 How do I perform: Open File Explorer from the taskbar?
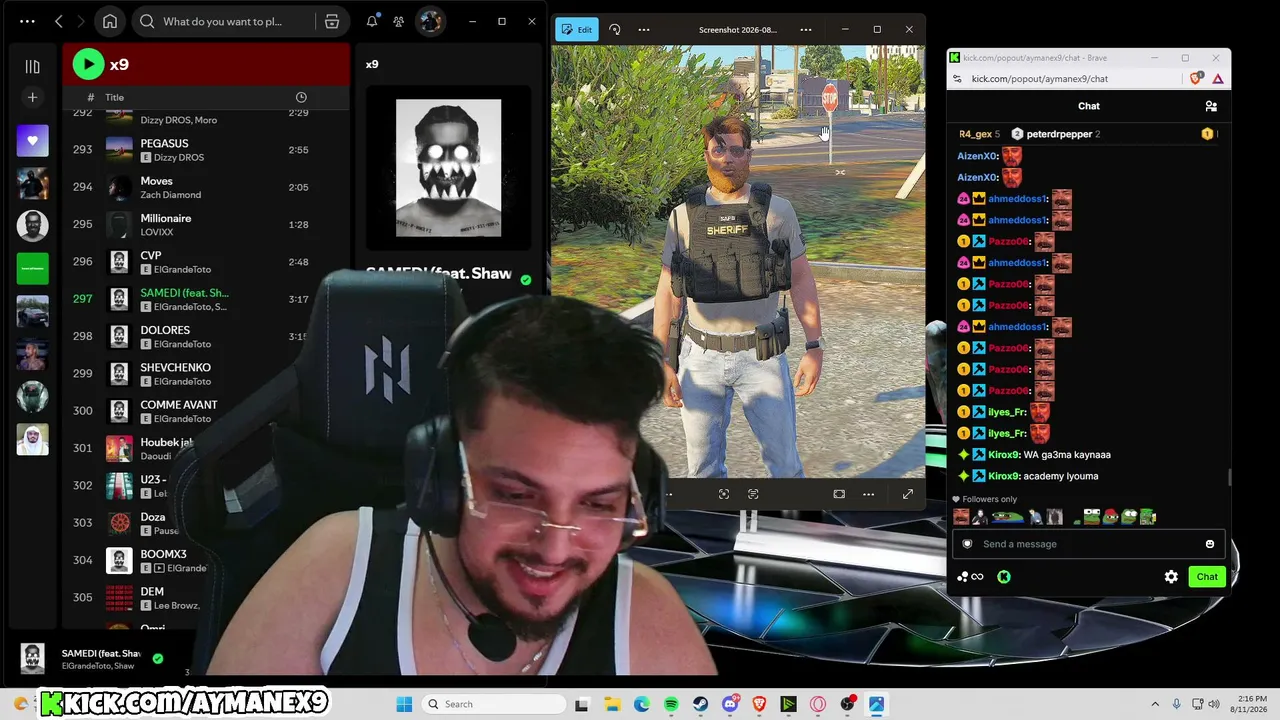click(x=612, y=704)
